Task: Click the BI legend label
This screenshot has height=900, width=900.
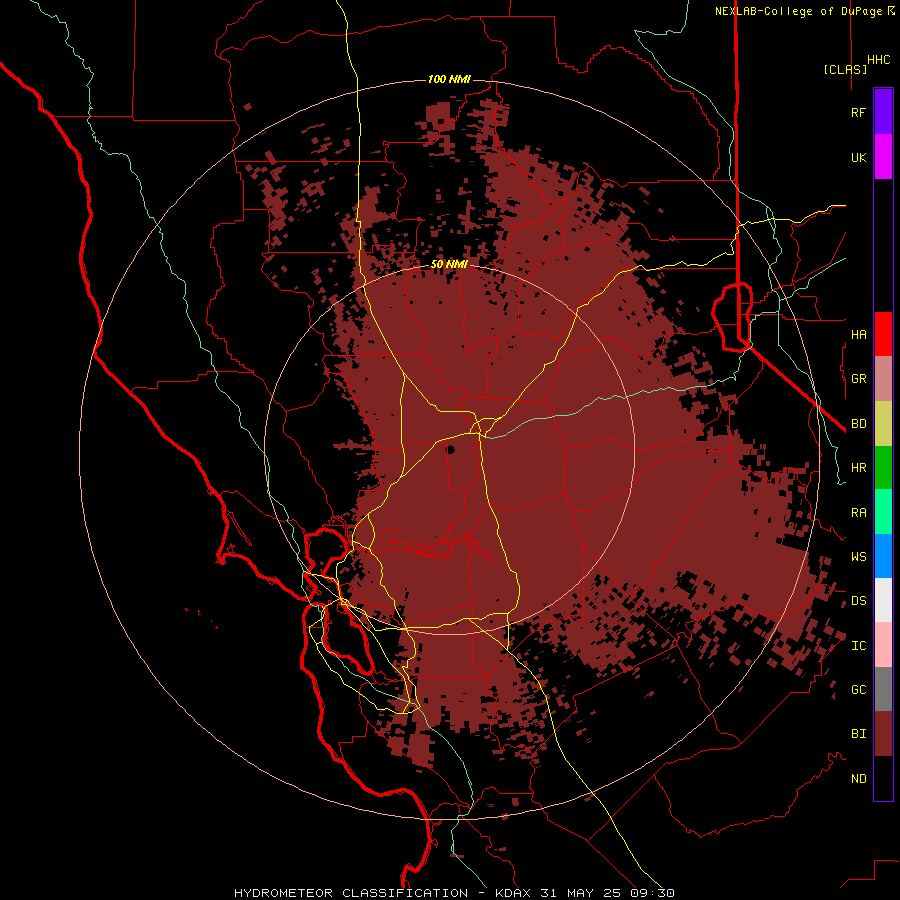Action: click(x=859, y=734)
